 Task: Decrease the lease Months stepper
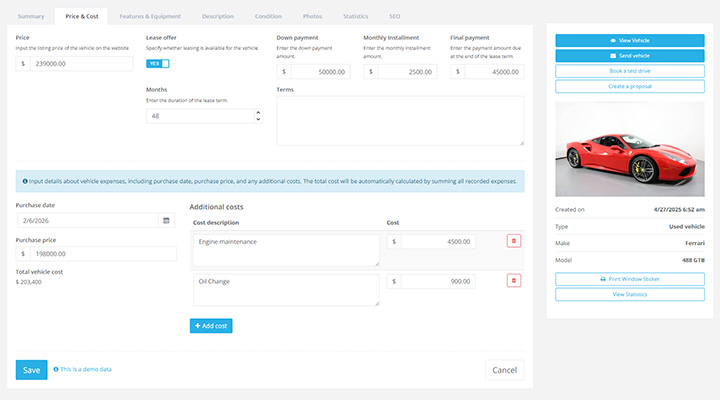point(258,119)
